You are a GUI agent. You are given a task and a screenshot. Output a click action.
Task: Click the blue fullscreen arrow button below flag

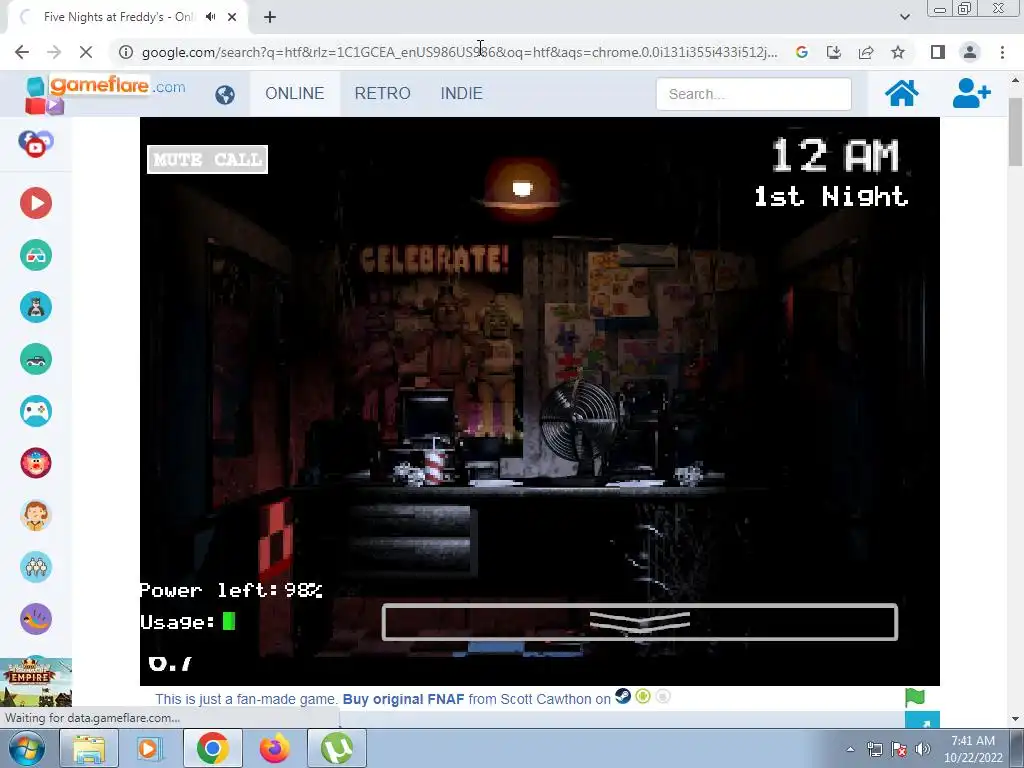pos(922,720)
